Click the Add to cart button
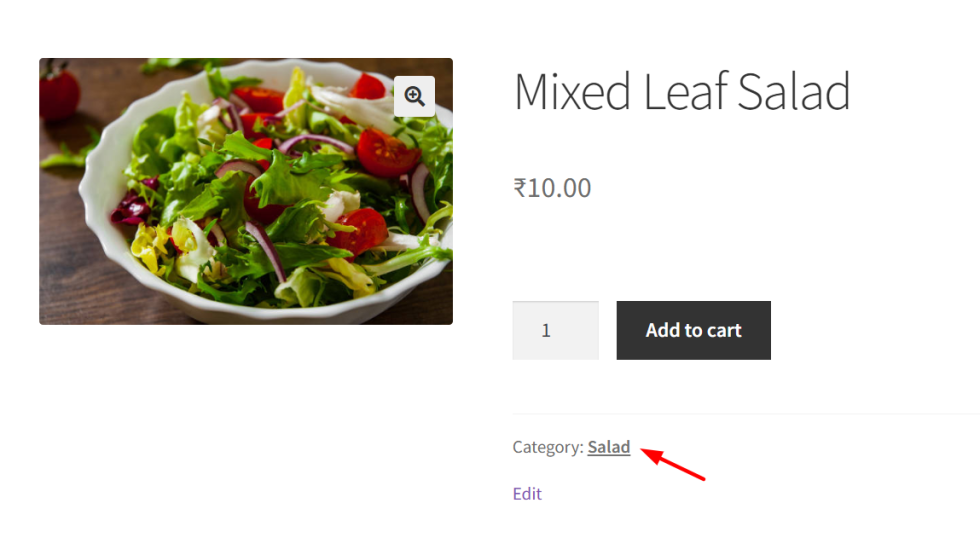Viewport: 980px width, 538px height. [x=693, y=330]
